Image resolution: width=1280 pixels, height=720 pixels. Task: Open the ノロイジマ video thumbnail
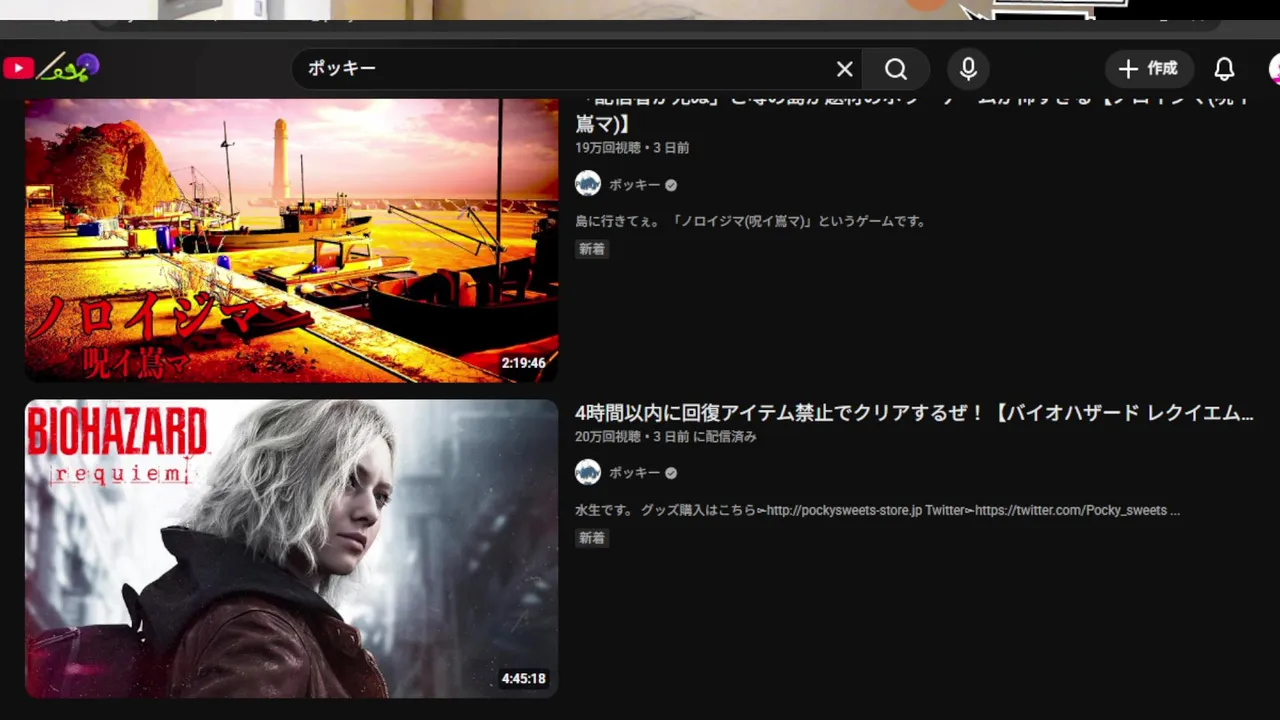(x=291, y=240)
